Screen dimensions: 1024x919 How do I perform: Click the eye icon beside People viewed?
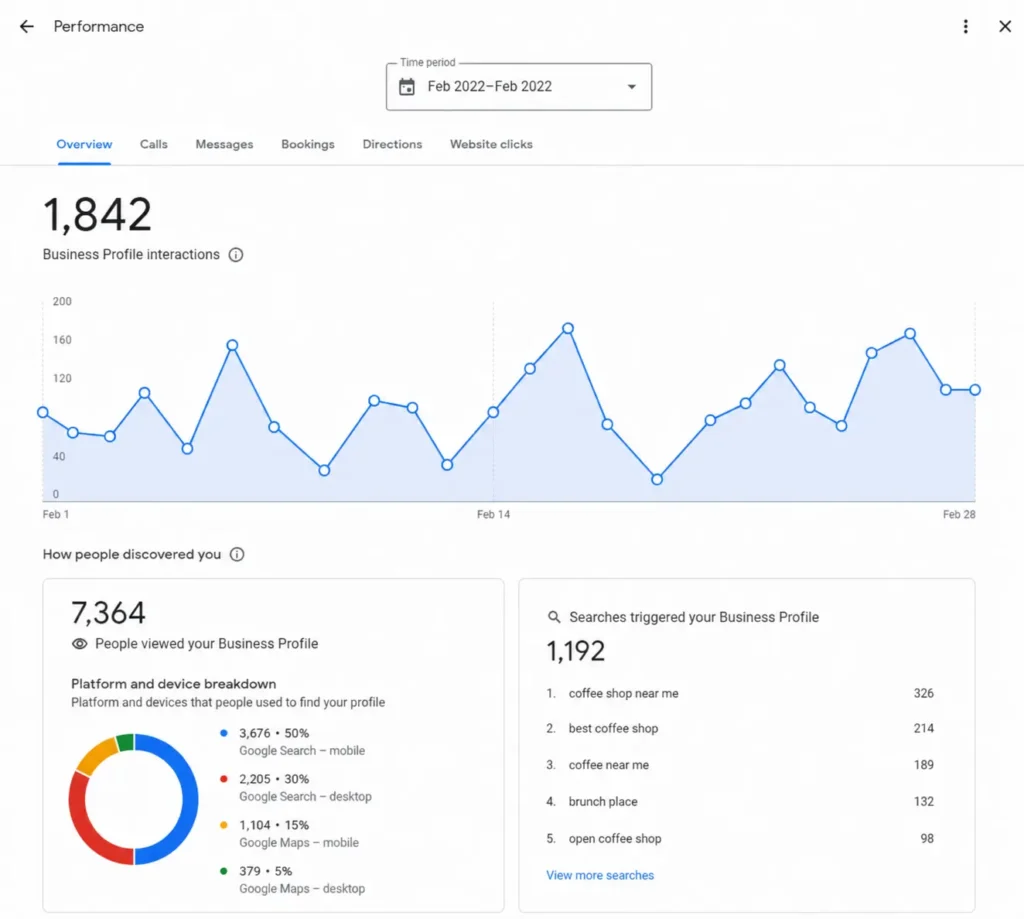(80, 644)
